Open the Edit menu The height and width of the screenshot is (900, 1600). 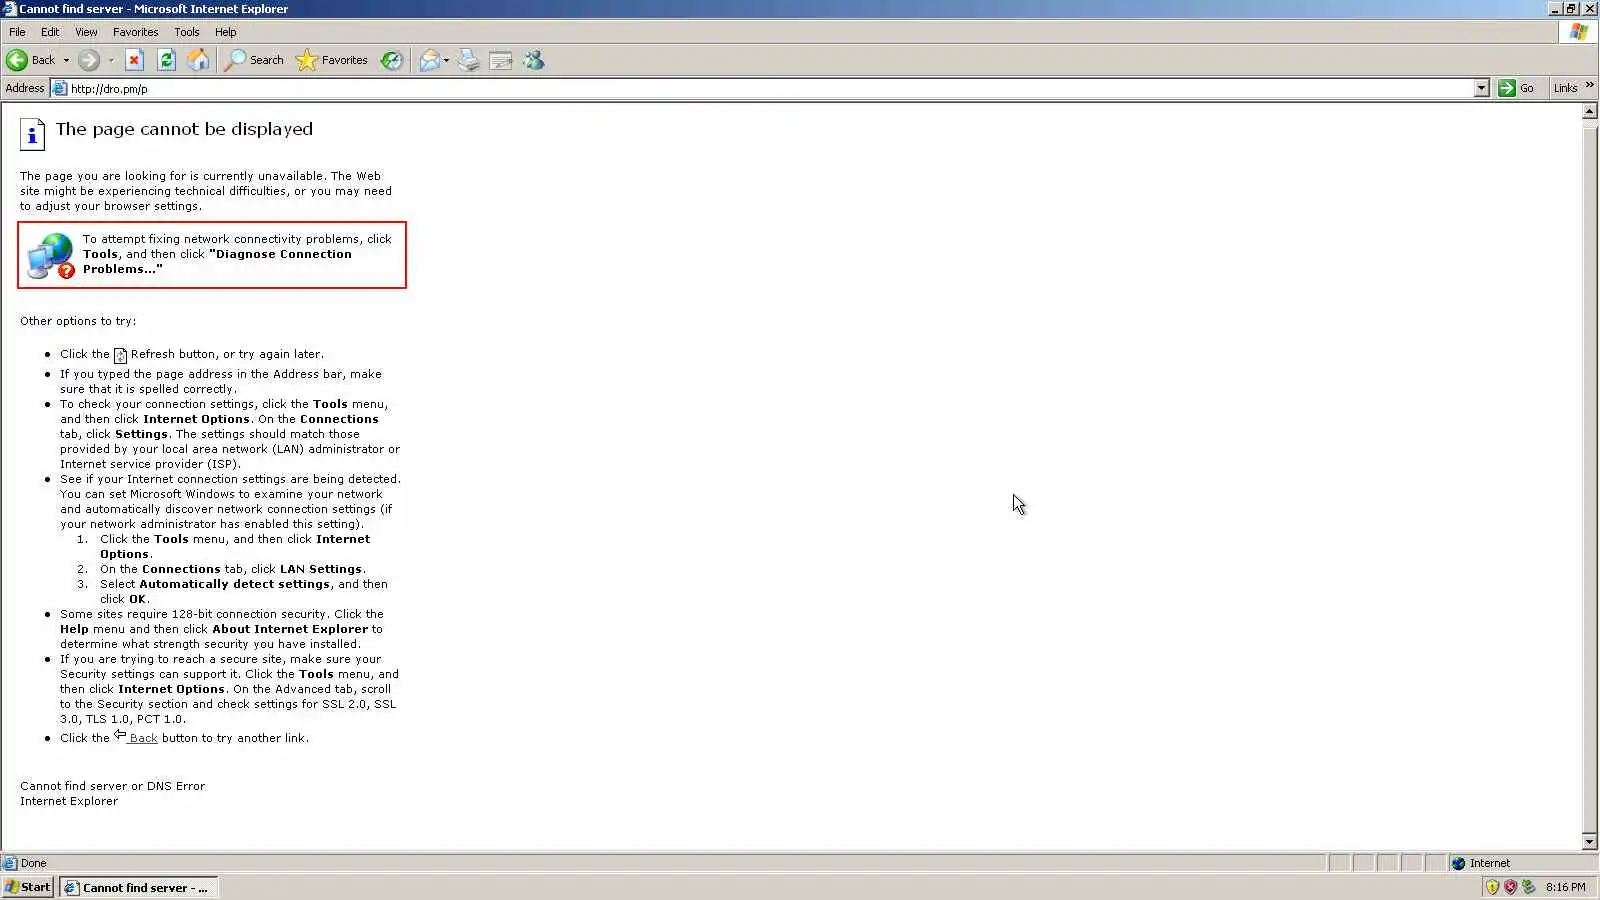[50, 32]
